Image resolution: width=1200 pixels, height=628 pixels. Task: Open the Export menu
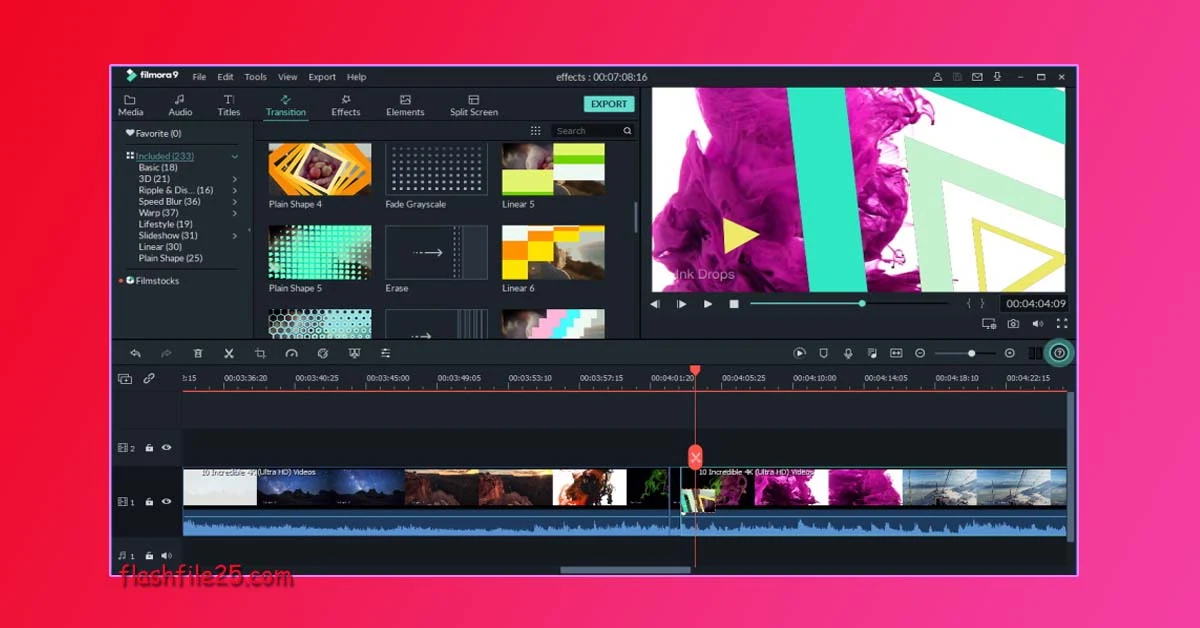[x=322, y=77]
